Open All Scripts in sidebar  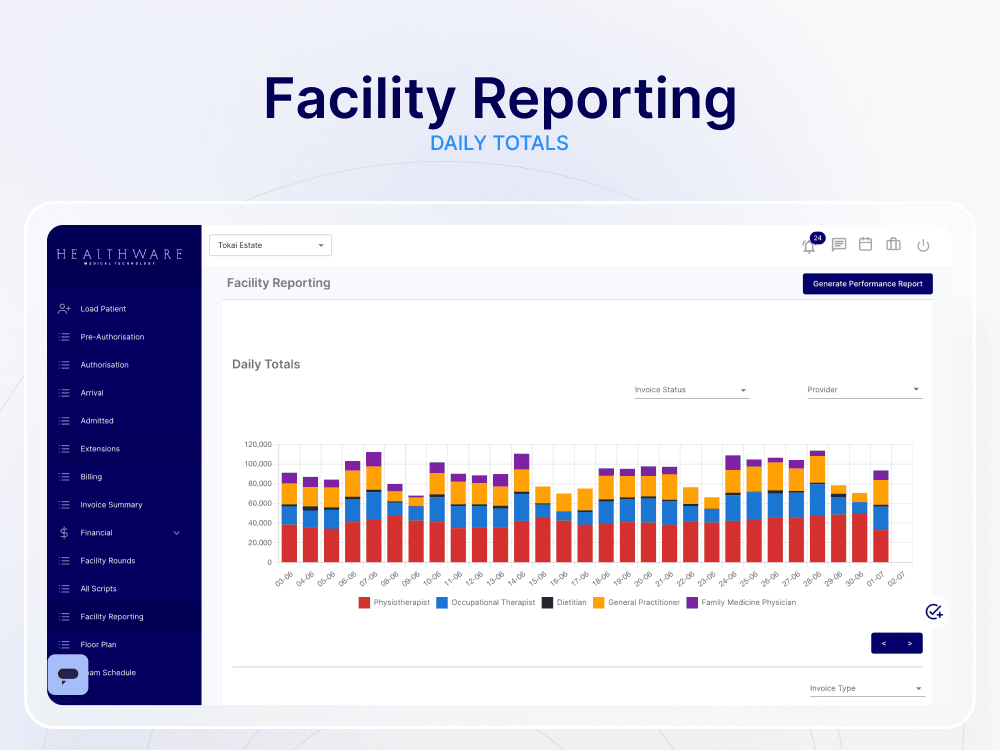[98, 589]
